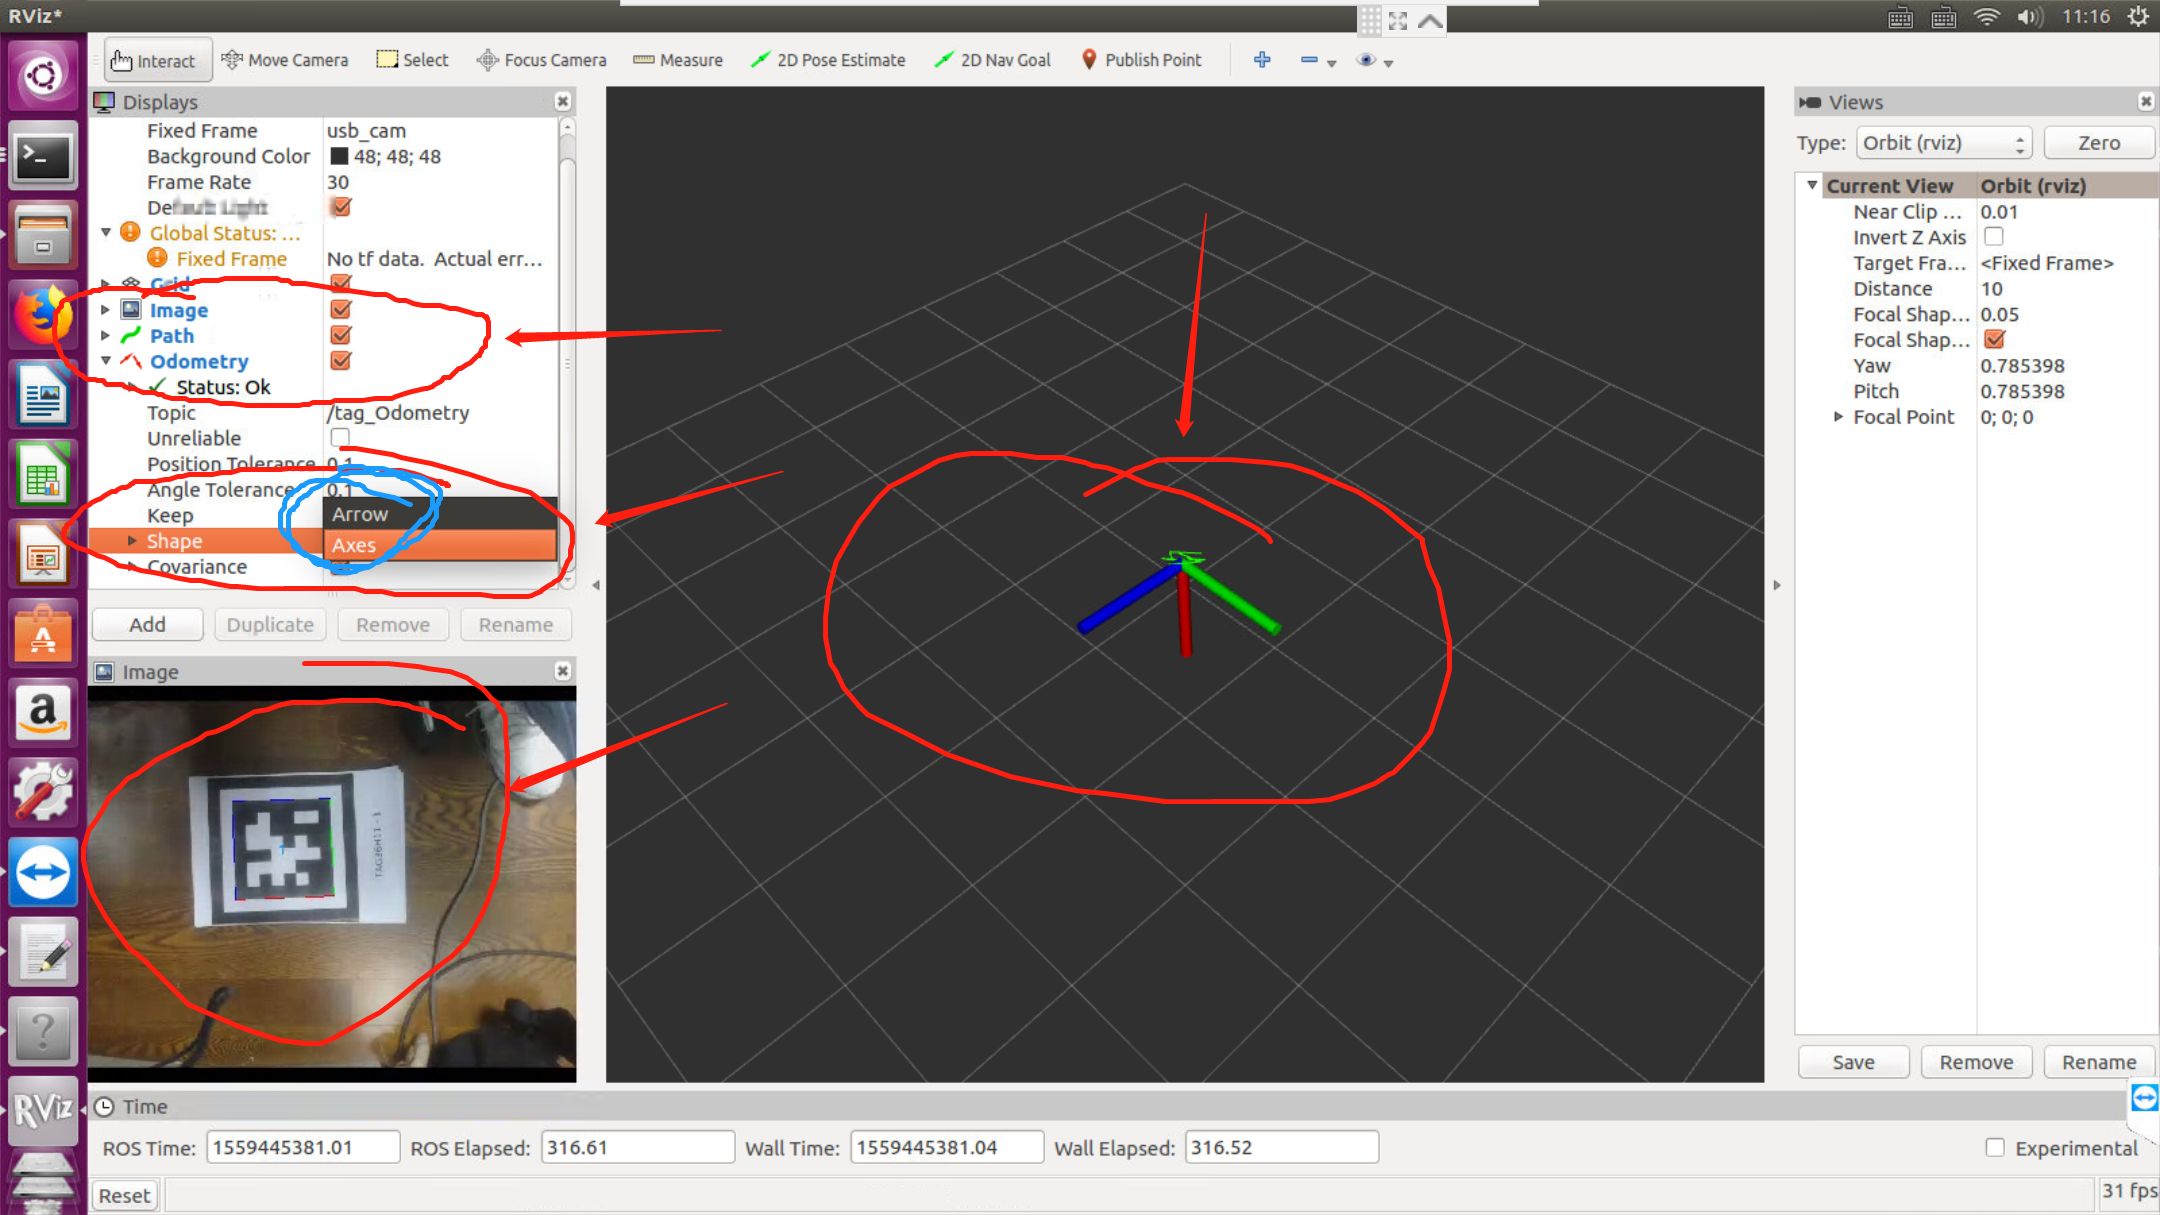Viewport: 2160px width, 1215px height.
Task: Choose the Focus Camera tool
Action: [542, 60]
